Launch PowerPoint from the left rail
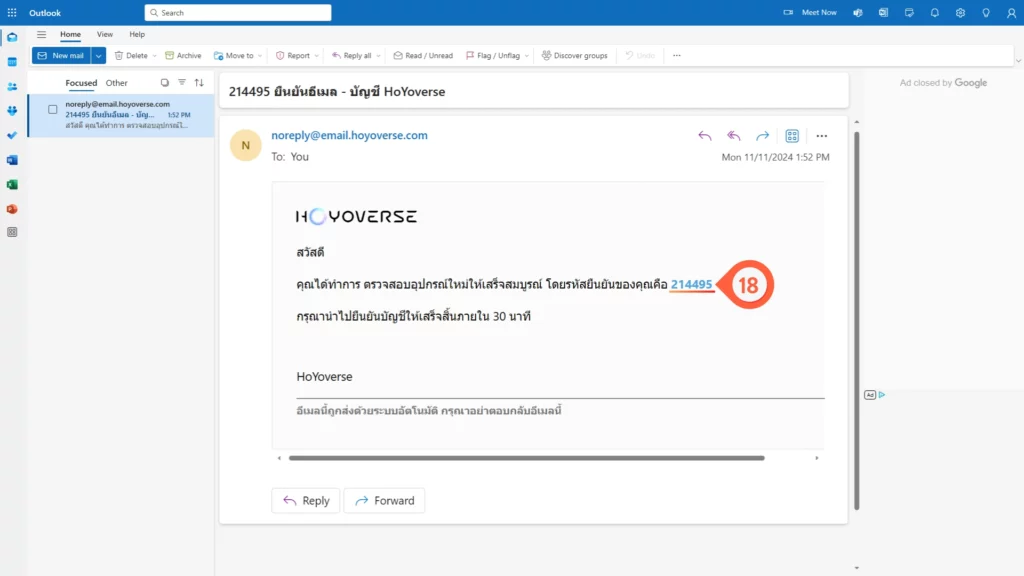Screen dimensions: 1024x576 coord(12,209)
